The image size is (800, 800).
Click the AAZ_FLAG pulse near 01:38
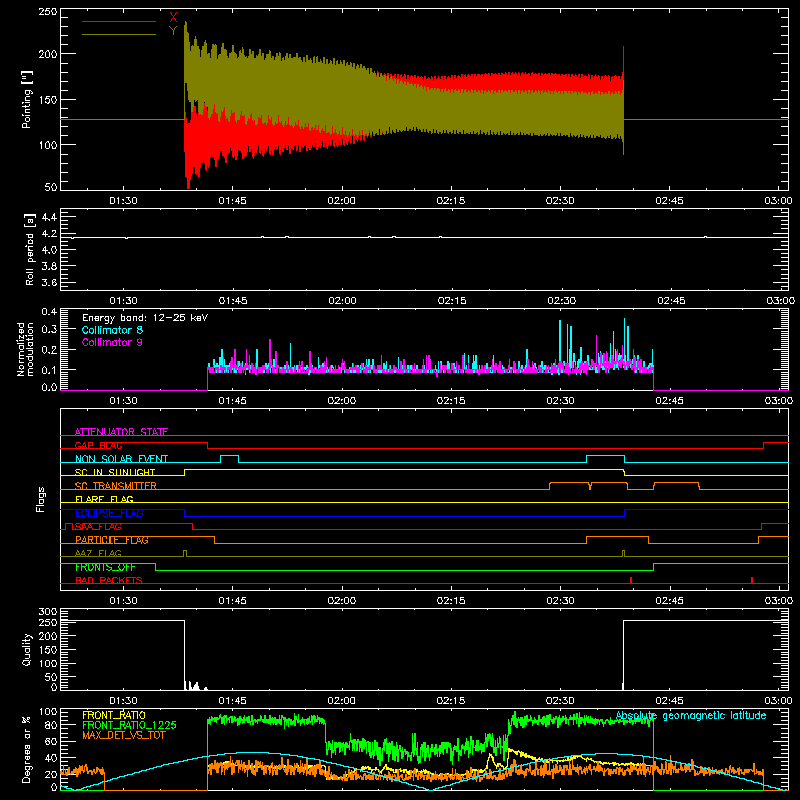[185, 554]
